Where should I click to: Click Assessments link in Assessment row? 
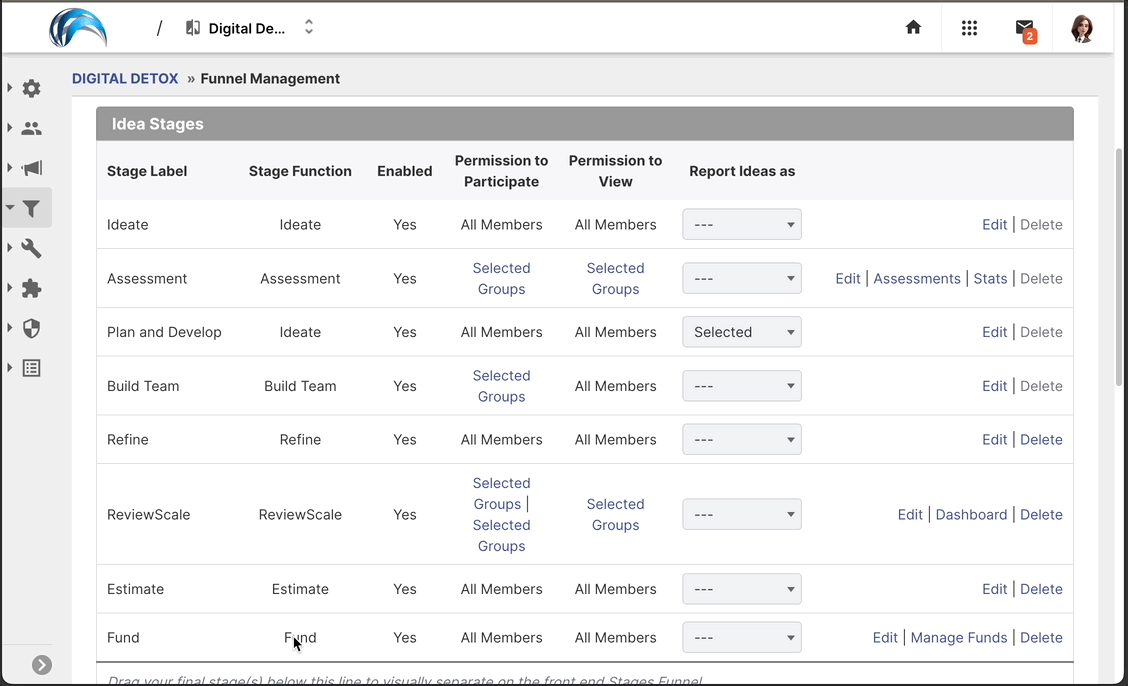coord(916,279)
